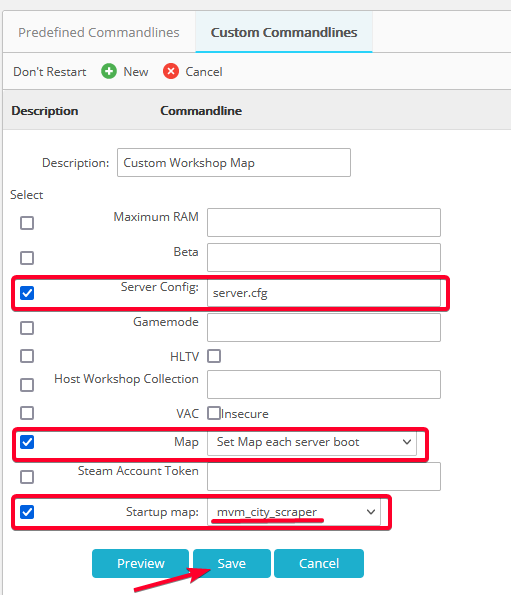This screenshot has width=511, height=595.
Task: Tick the HLTV option checkbox
Action: tap(214, 356)
